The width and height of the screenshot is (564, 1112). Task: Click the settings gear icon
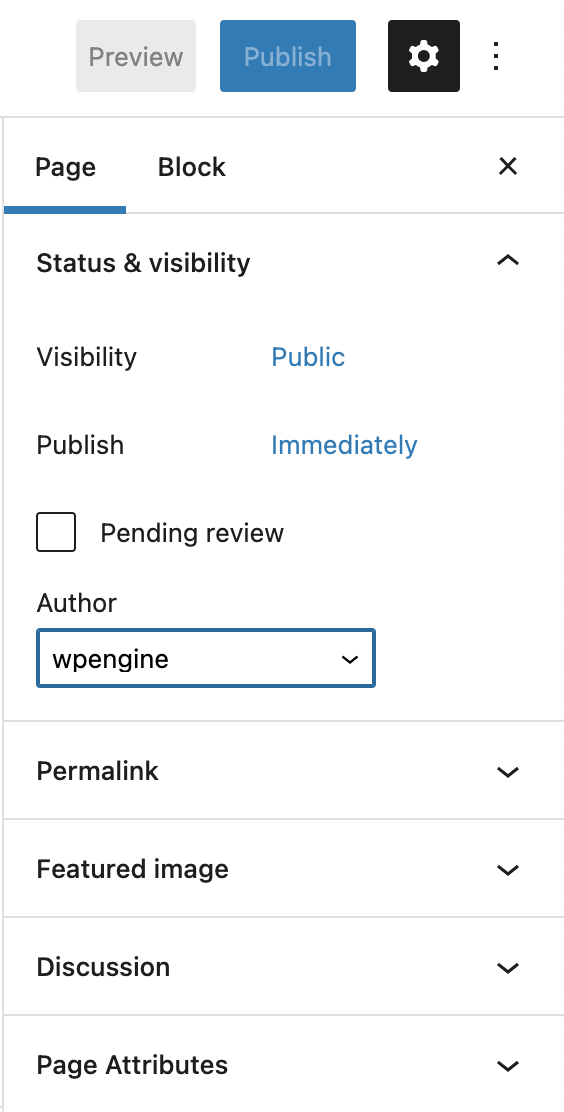(424, 56)
